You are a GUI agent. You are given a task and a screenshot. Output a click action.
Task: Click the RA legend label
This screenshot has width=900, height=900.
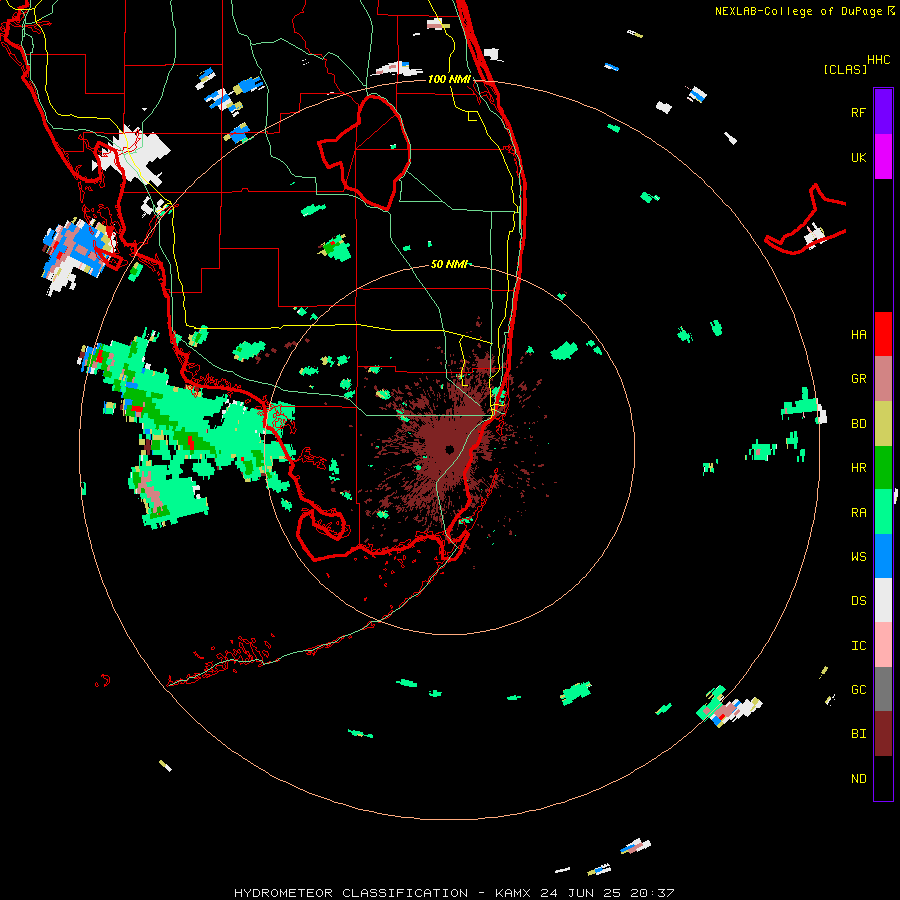point(858,513)
